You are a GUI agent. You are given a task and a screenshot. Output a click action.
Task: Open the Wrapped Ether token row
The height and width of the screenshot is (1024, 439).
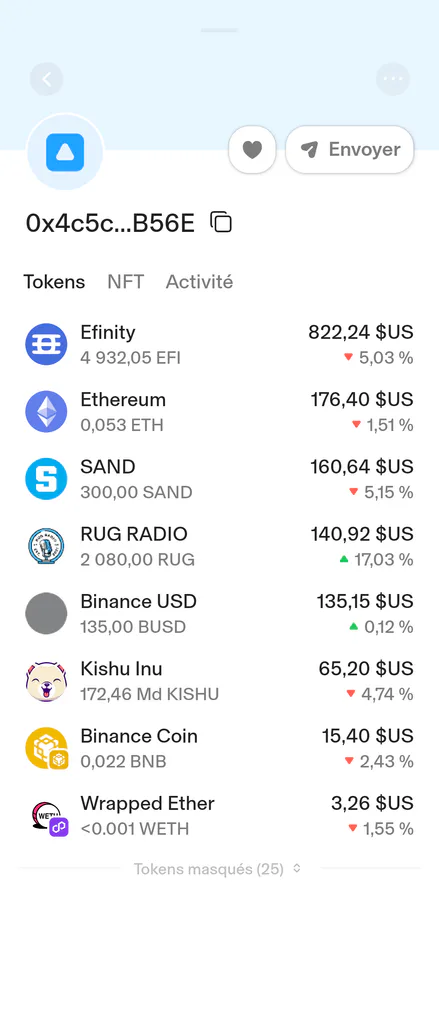pyautogui.click(x=220, y=815)
